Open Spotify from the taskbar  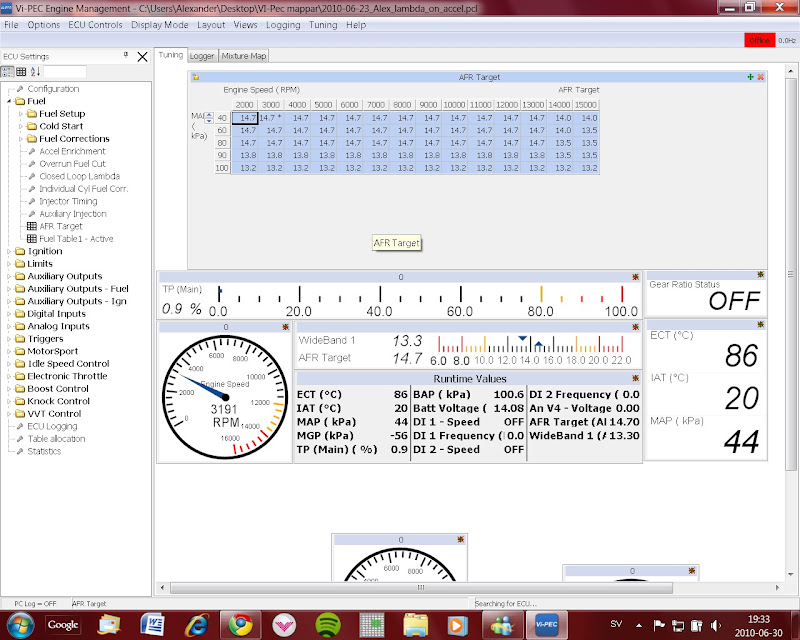(x=328, y=625)
